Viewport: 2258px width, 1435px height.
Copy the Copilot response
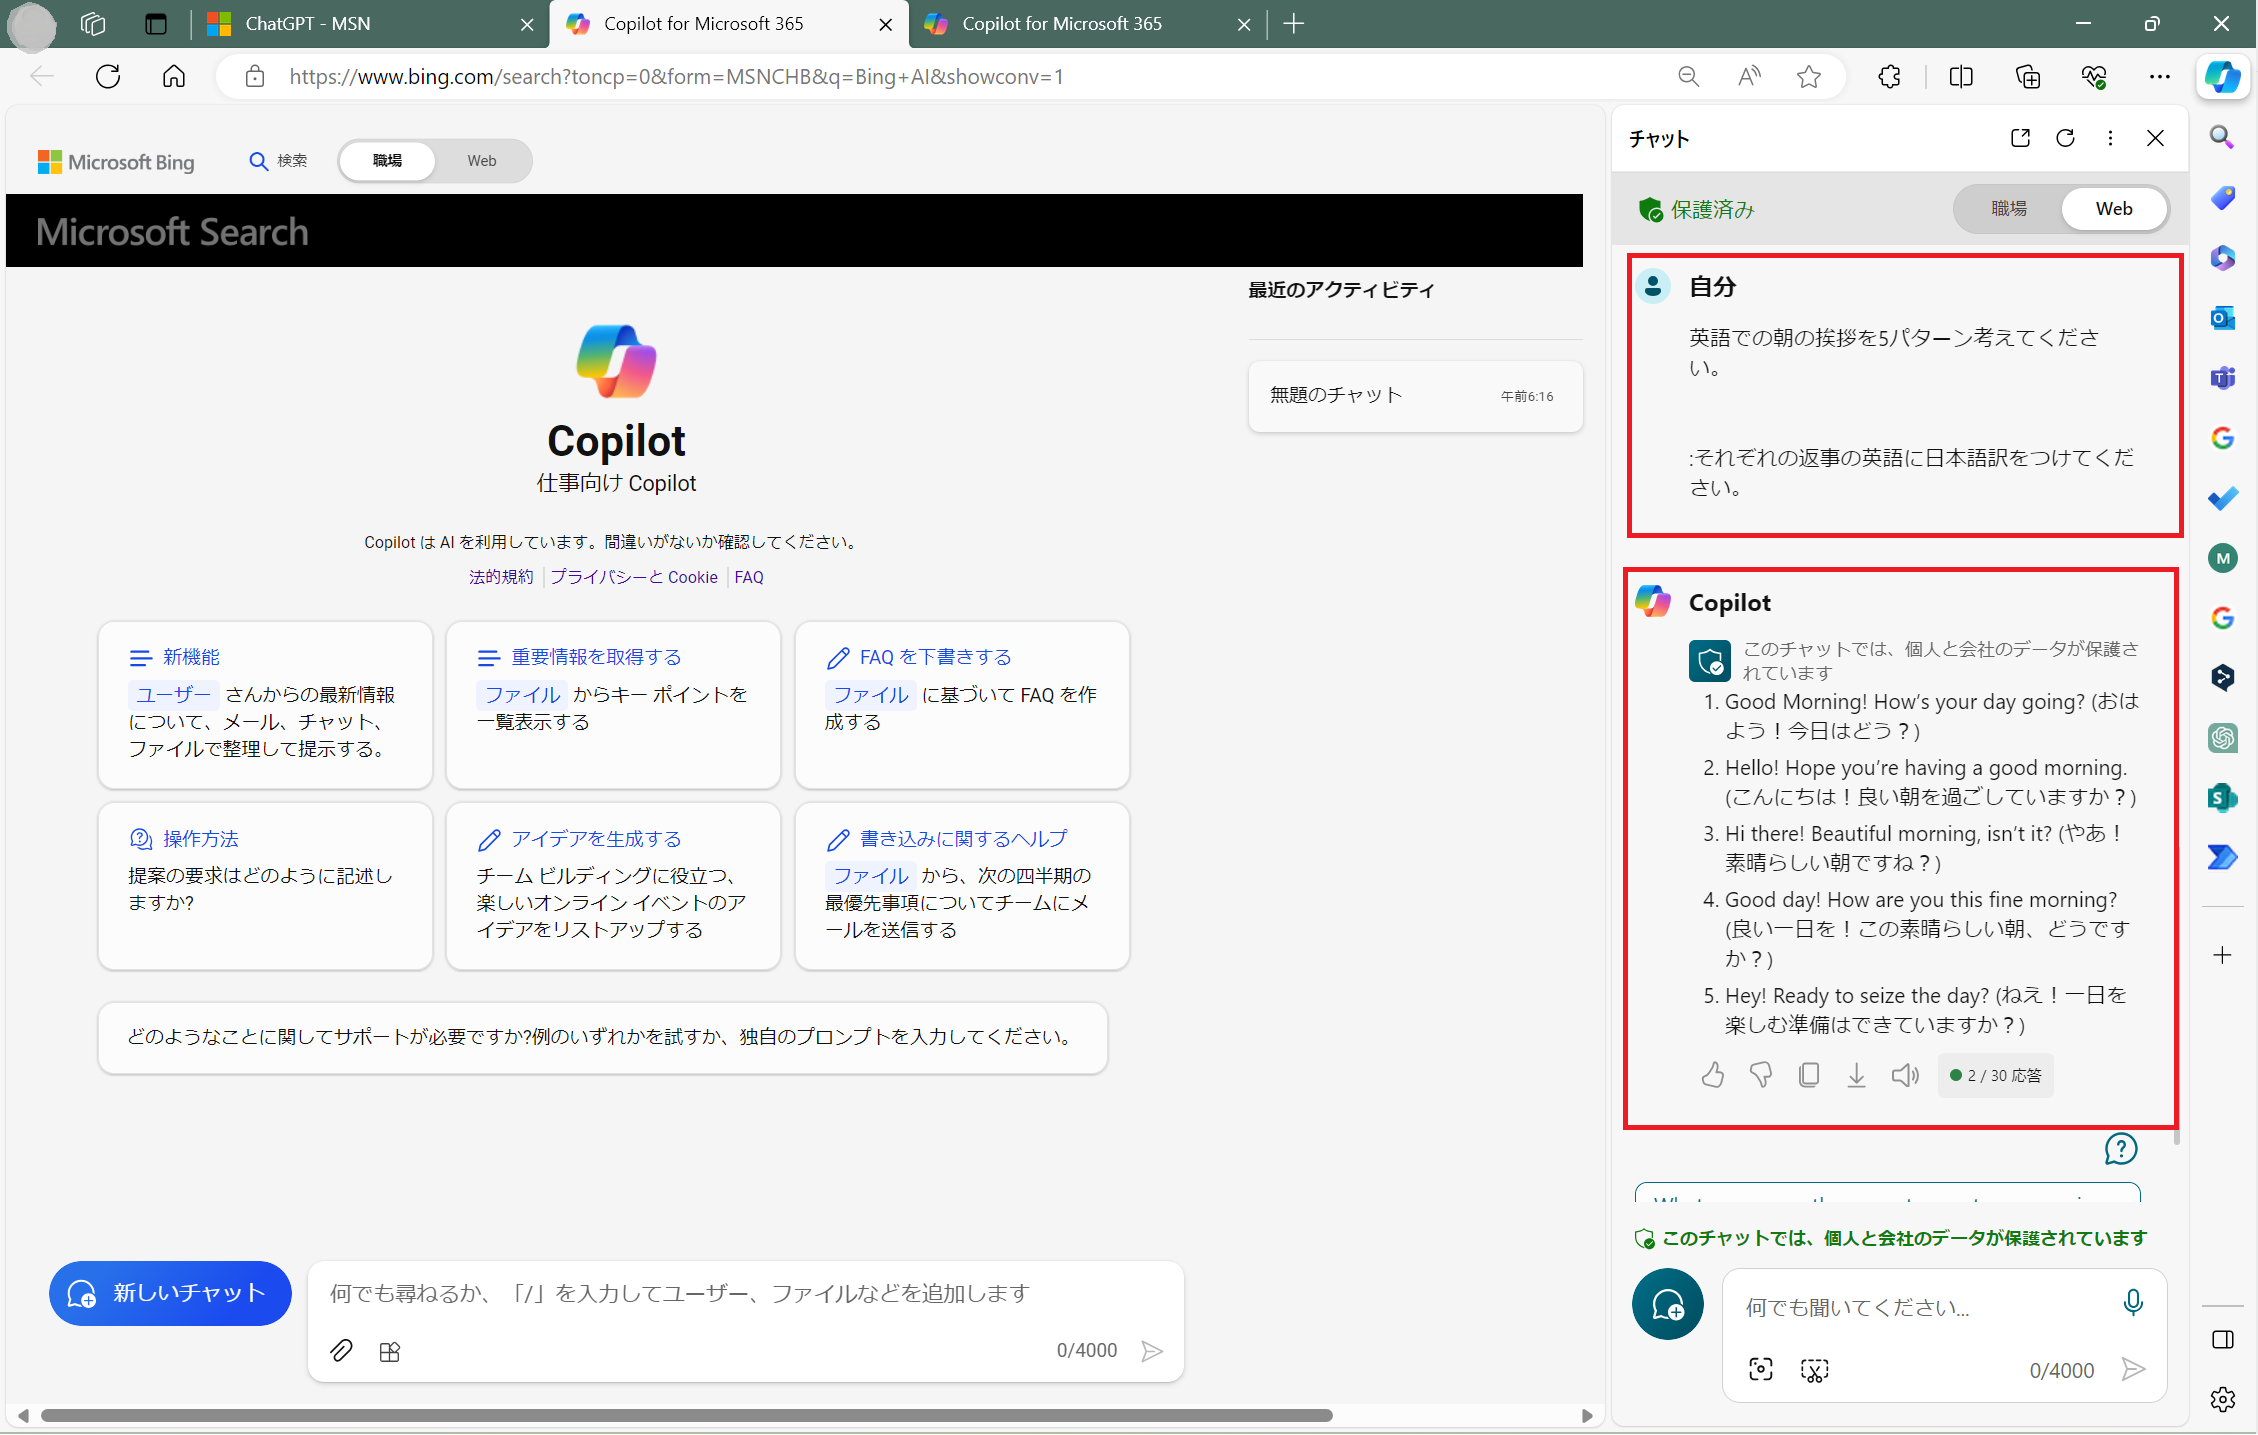(1808, 1075)
